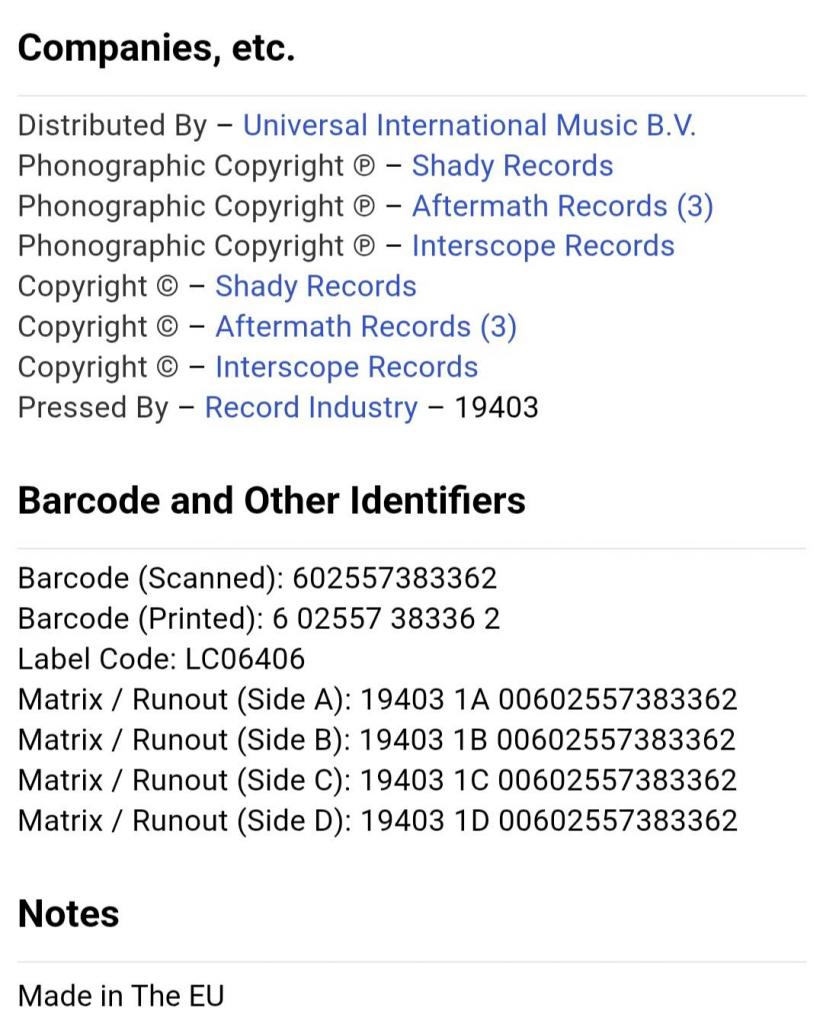Open Interscope Records Phonographic Copyright link
This screenshot has width=823, height=1024.
coord(543,246)
